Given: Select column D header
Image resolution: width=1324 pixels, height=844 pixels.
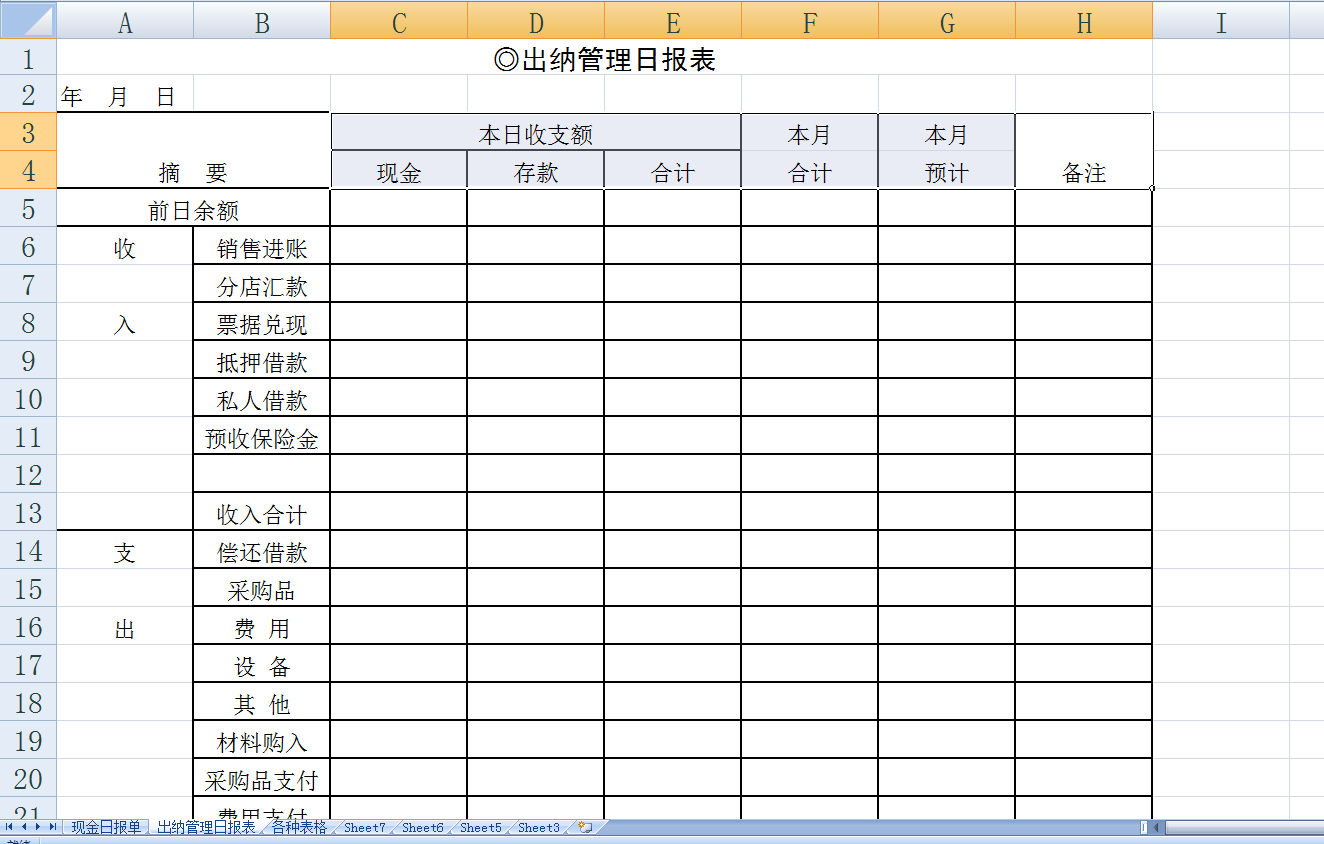Looking at the screenshot, I should pyautogui.click(x=536, y=19).
